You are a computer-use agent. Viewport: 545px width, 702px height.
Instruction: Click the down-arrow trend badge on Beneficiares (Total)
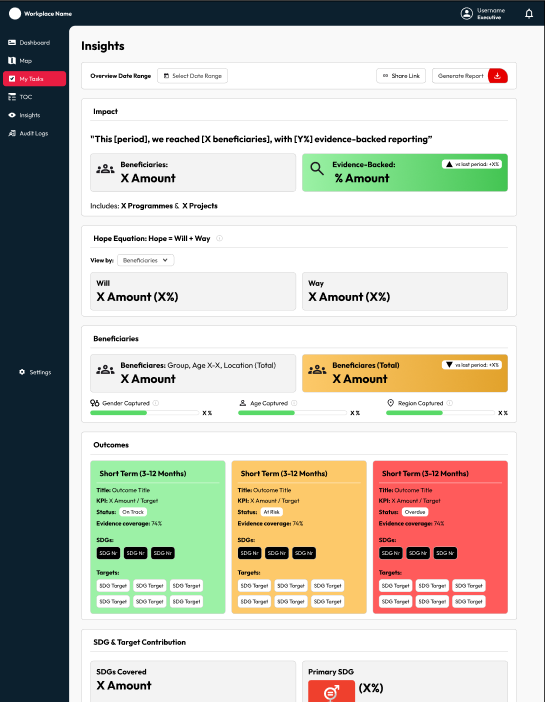[472, 365]
